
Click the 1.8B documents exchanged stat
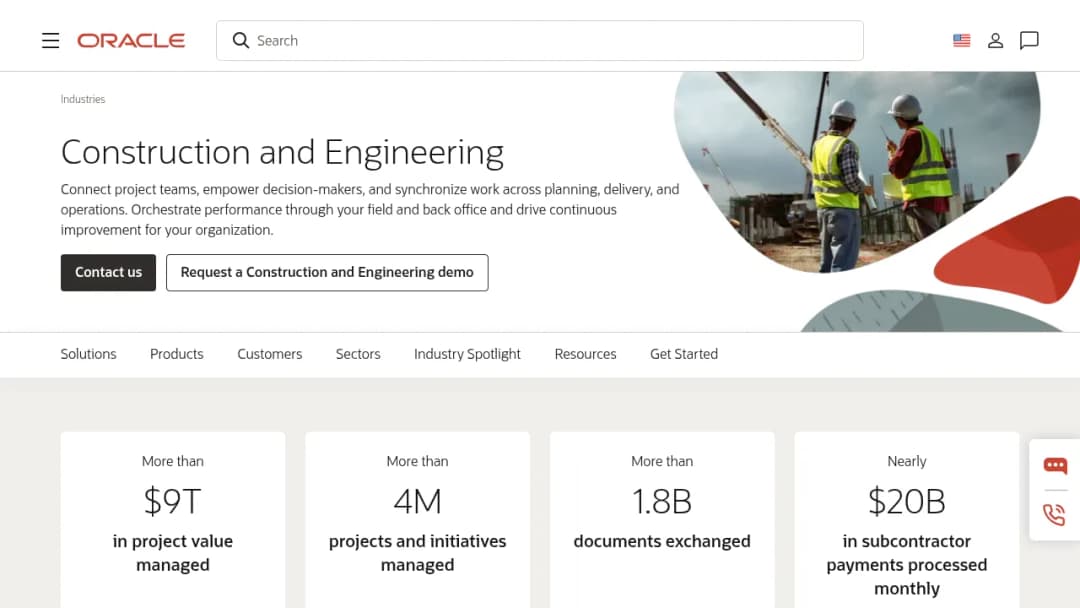point(662,501)
